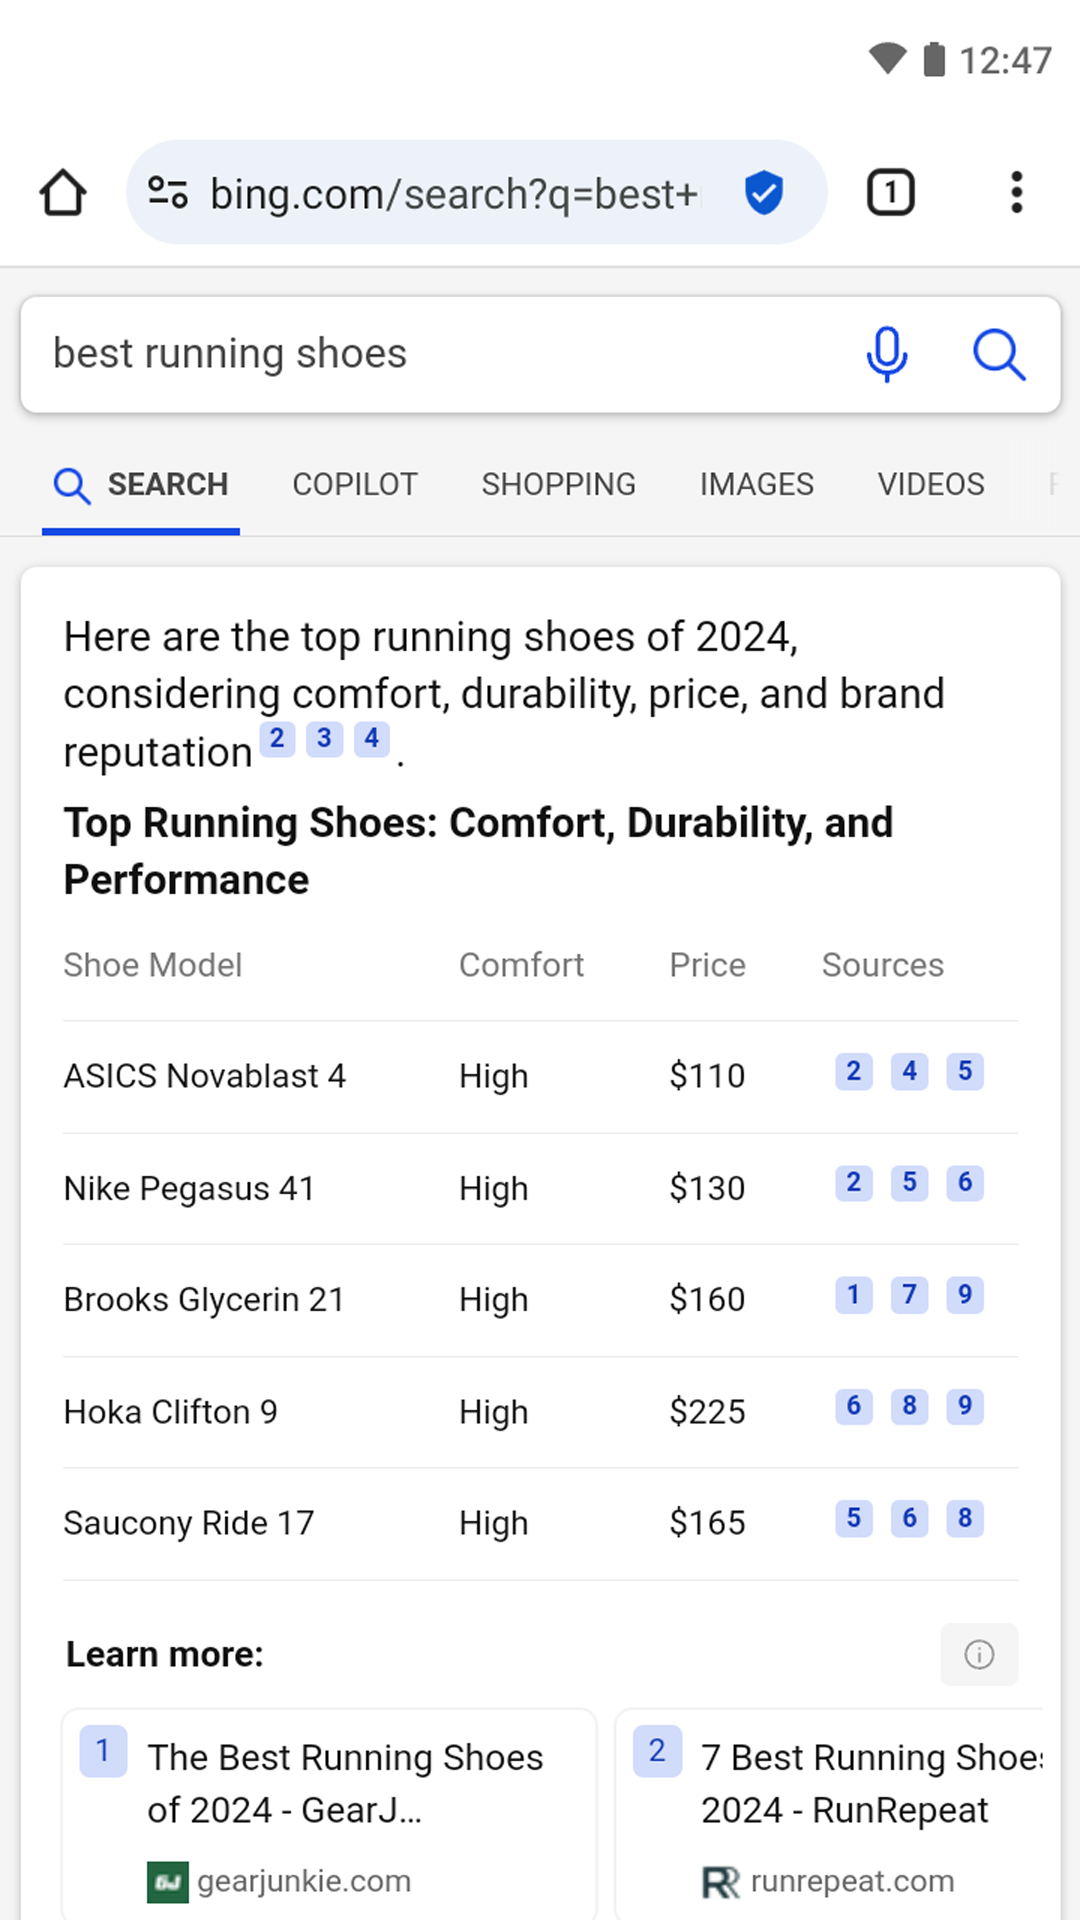Screen dimensions: 1080x1920
Task: Switch to the IMAGES tab
Action: point(757,485)
